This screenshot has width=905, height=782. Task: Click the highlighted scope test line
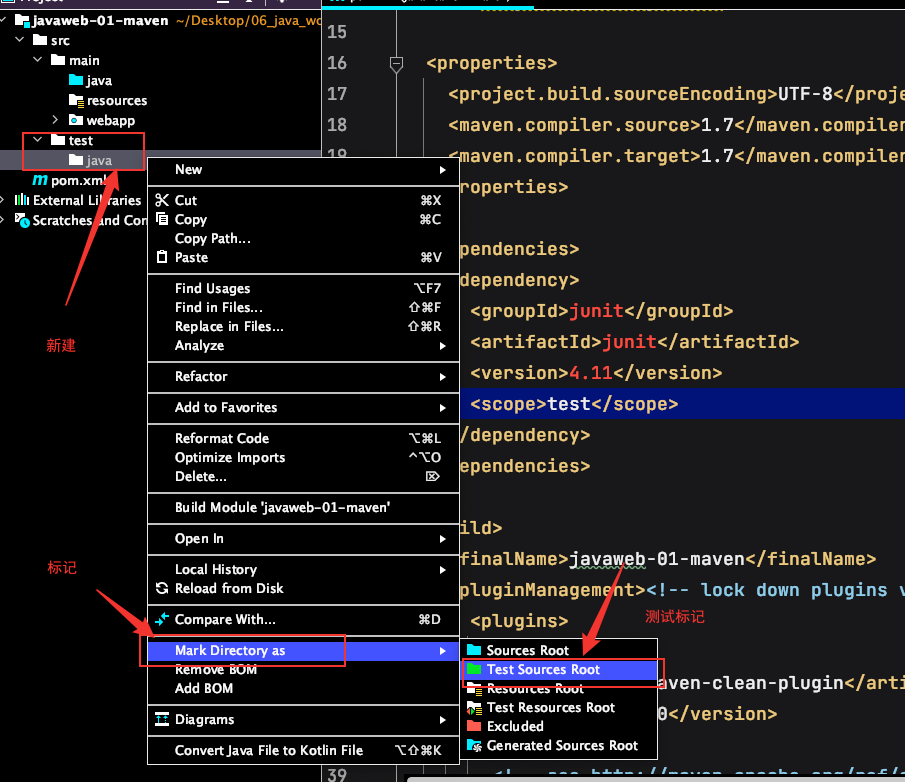coord(682,404)
